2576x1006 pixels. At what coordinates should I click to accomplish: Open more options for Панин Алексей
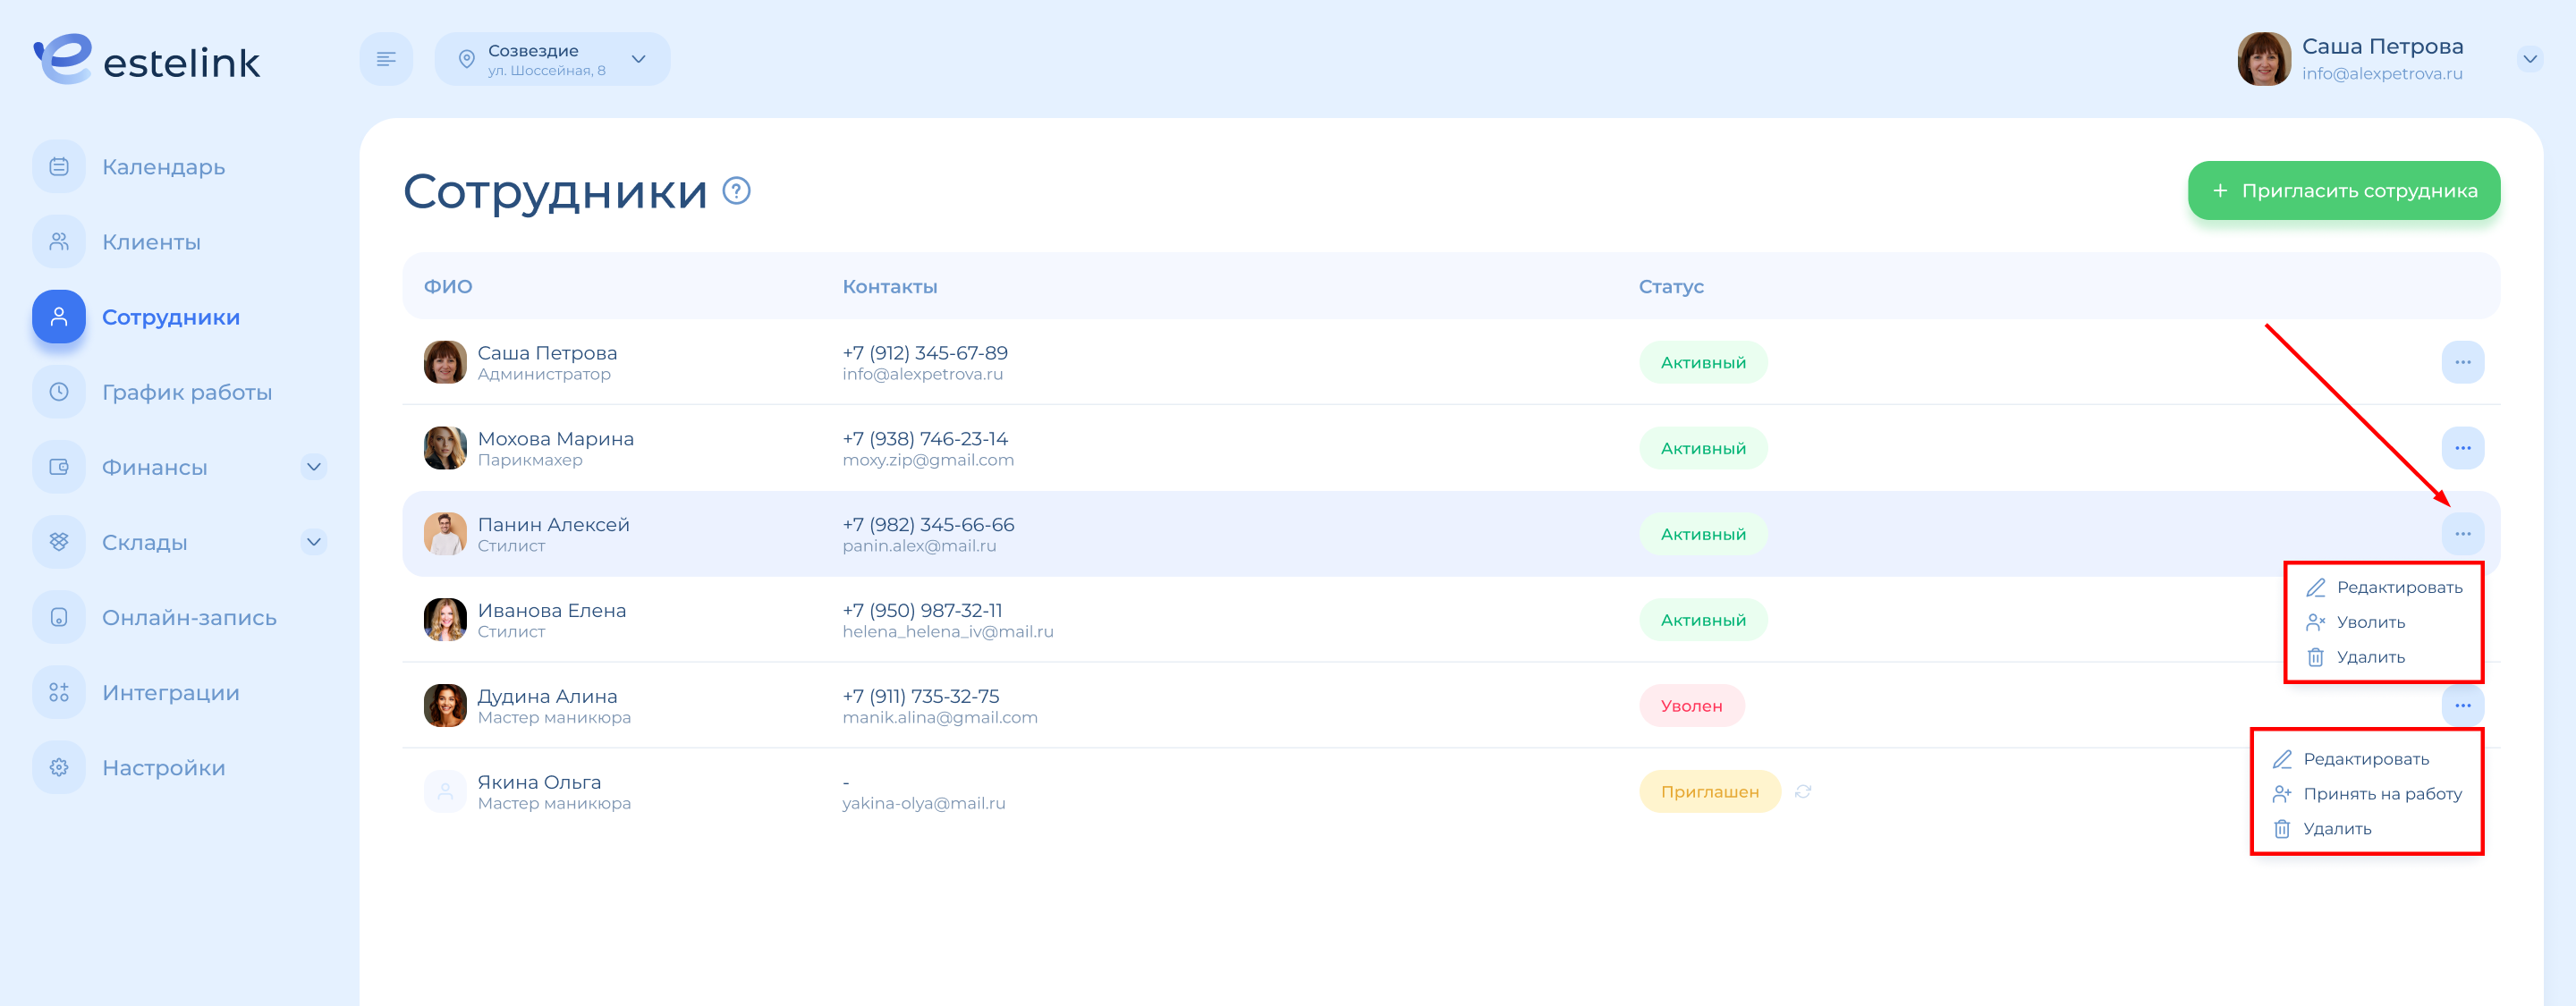2462,534
